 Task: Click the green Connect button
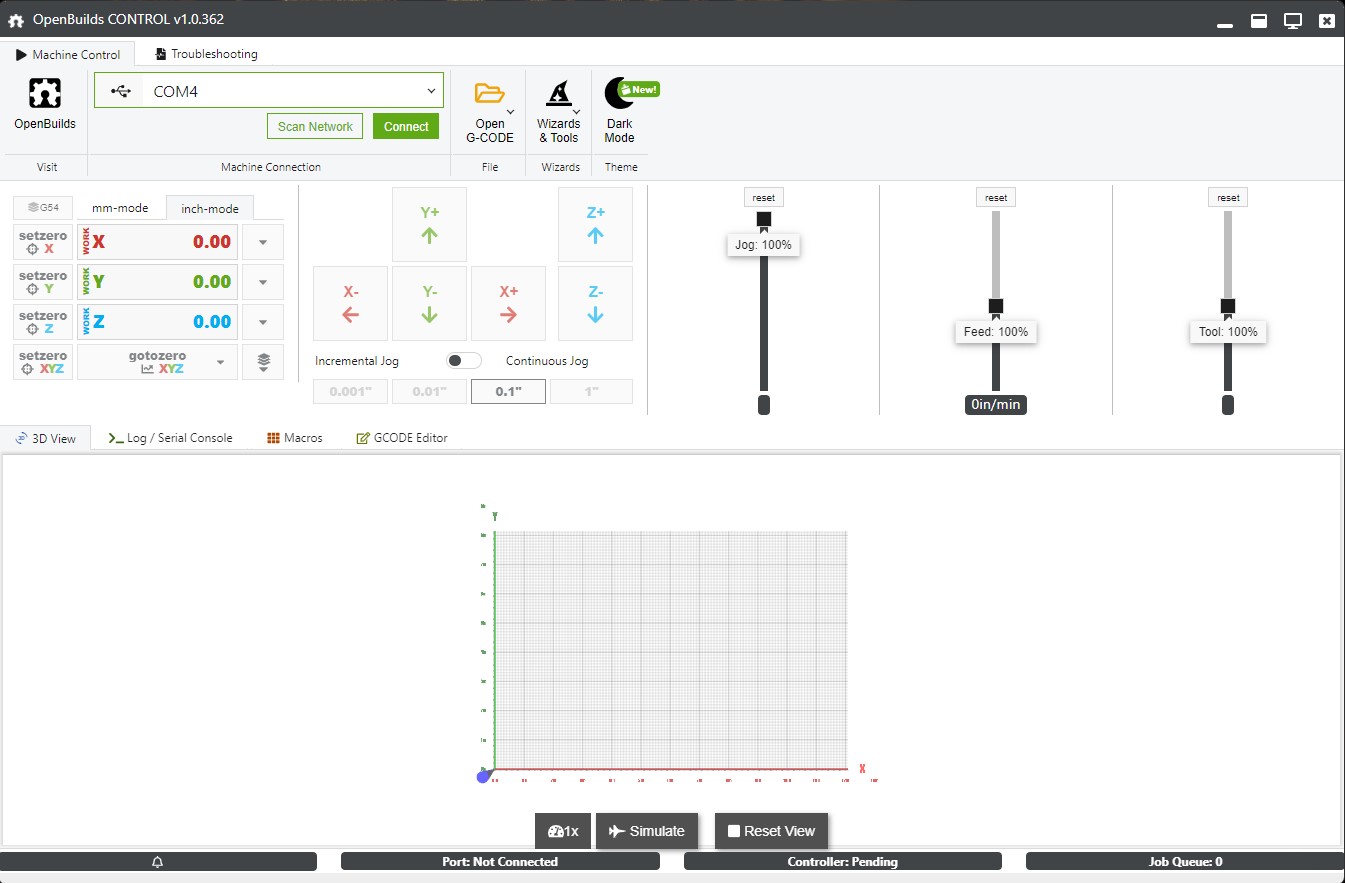point(406,126)
